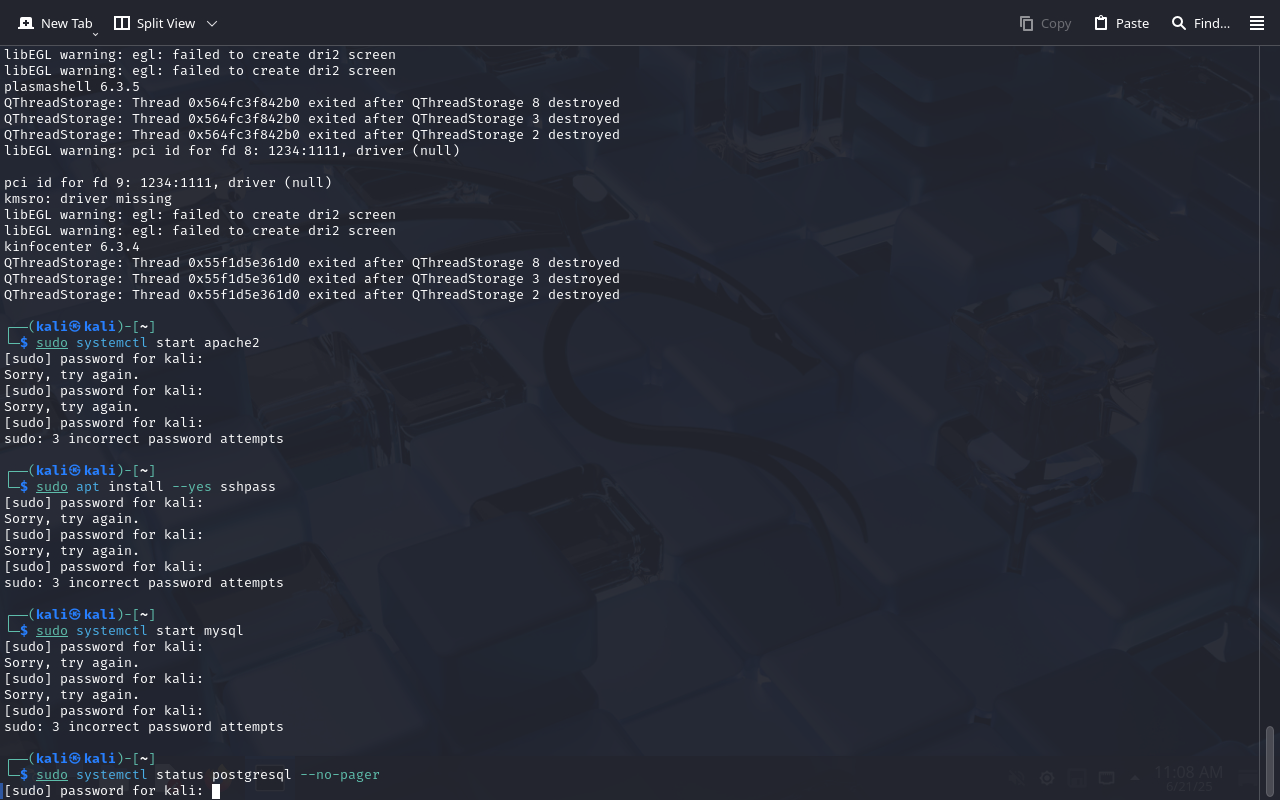Click the 0x564fc3f842b0 'QThreadStorage 8 destroyed' line
Image resolution: width=1280 pixels, height=800 pixels.
point(312,103)
